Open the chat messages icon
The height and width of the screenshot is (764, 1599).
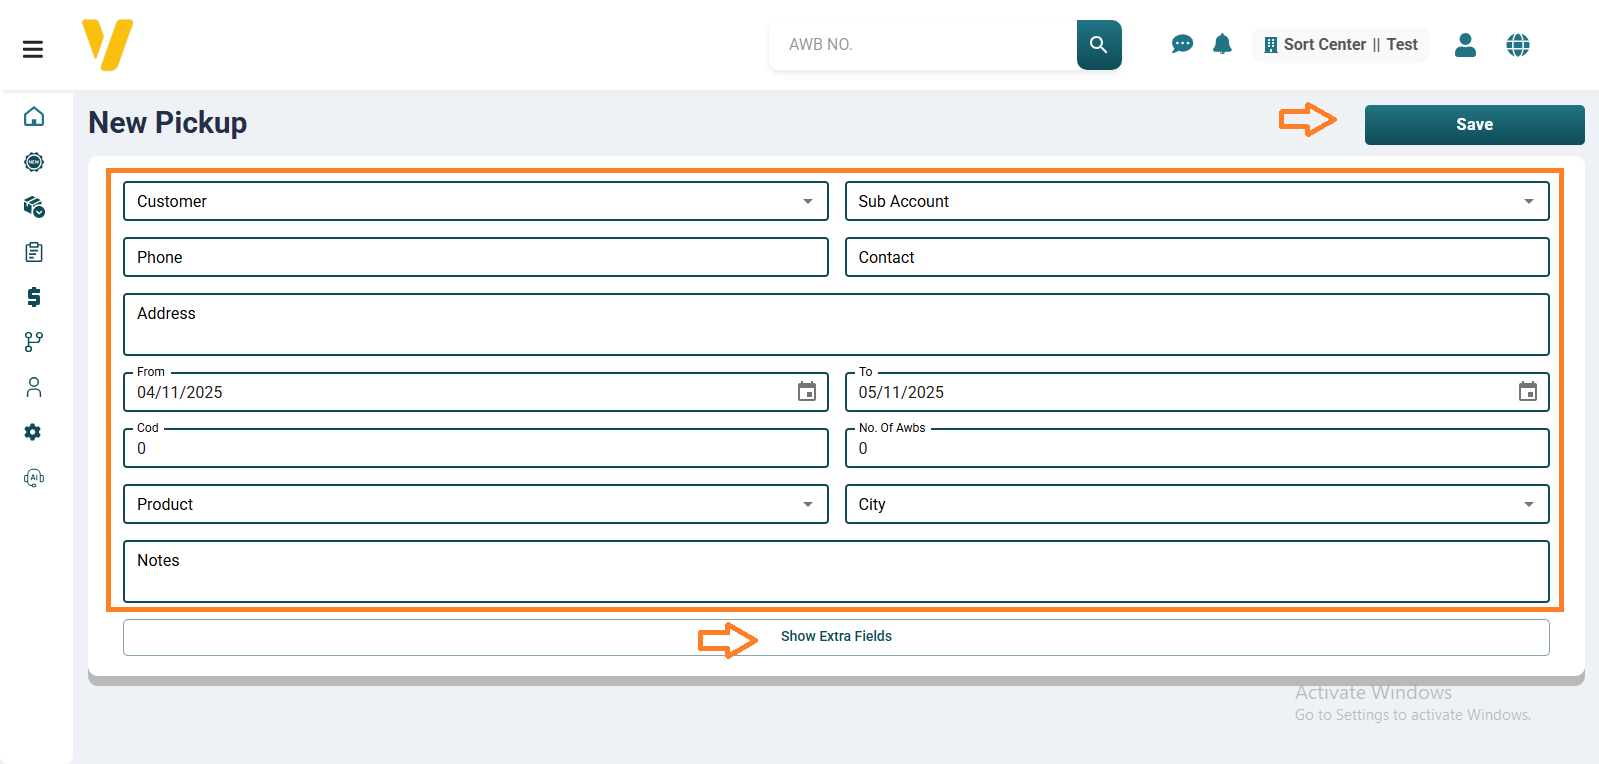tap(1182, 44)
